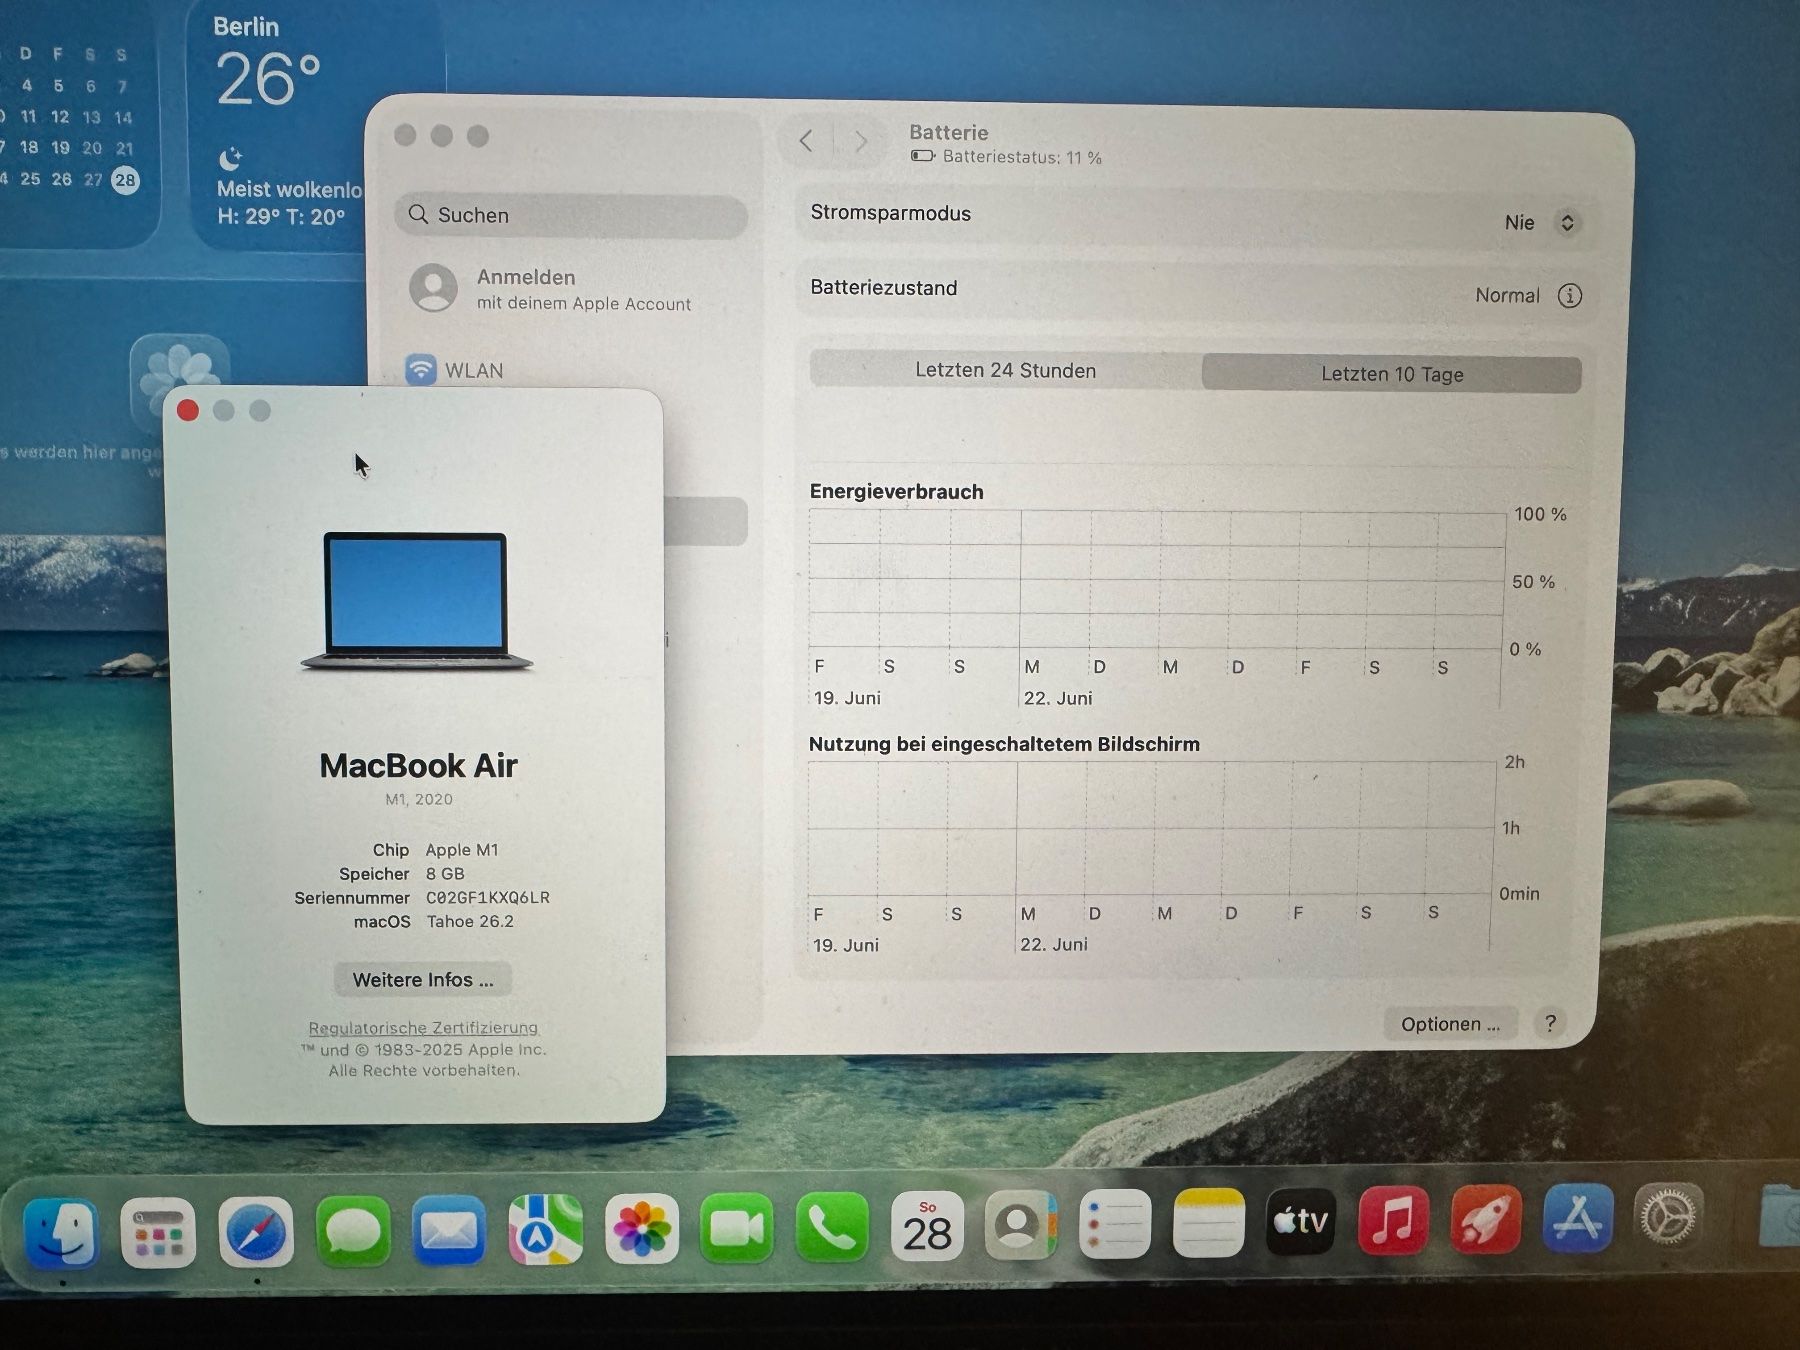Open Launchpad apps icon in Dock
The image size is (1800, 1350).
(158, 1232)
